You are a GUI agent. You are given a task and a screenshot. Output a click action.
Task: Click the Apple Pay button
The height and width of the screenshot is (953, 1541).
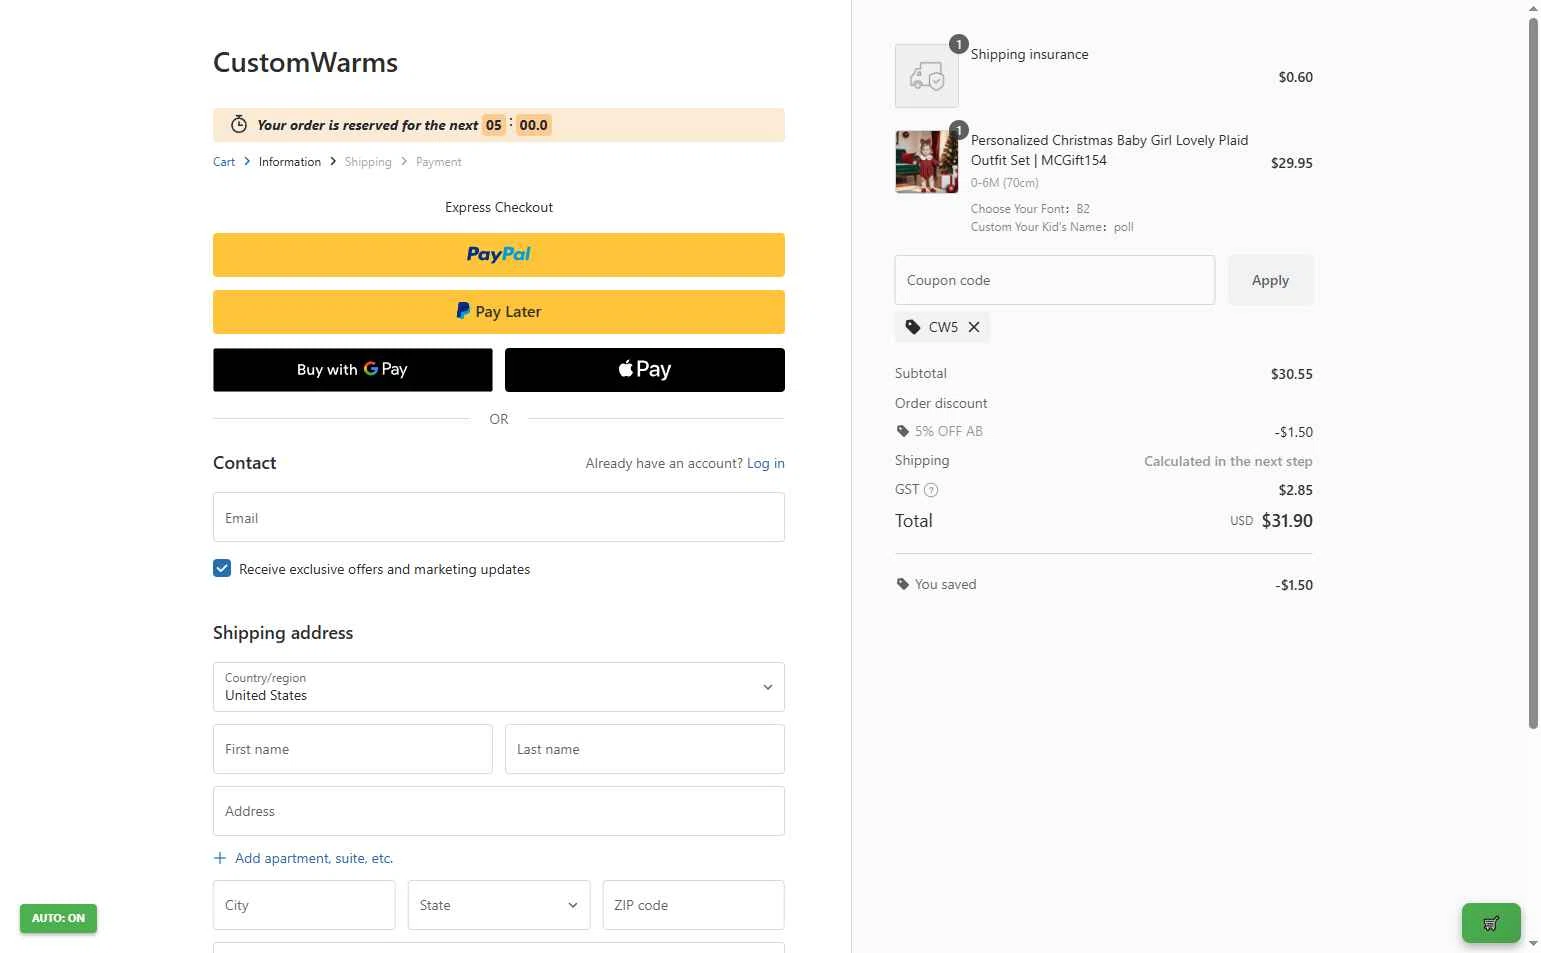pos(645,370)
